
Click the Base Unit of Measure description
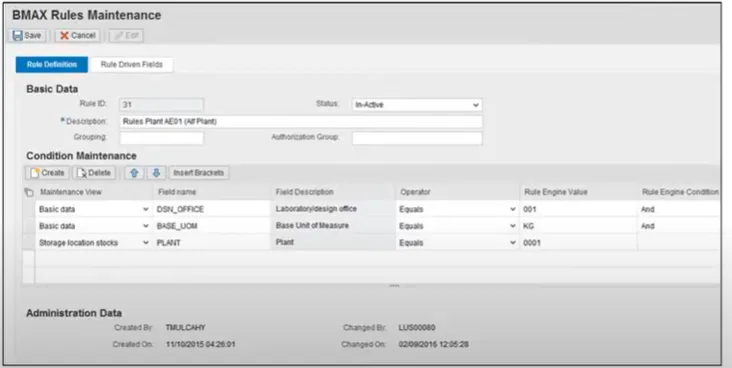click(333, 226)
